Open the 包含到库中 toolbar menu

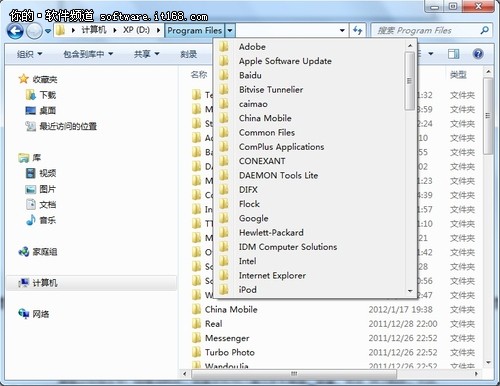point(88,54)
